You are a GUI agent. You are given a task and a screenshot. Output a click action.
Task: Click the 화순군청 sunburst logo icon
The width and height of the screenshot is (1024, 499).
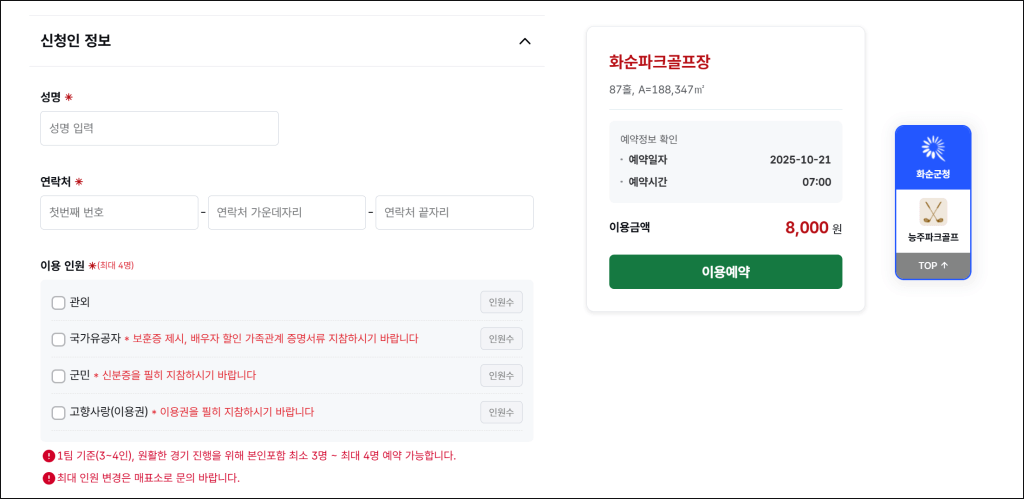932,149
